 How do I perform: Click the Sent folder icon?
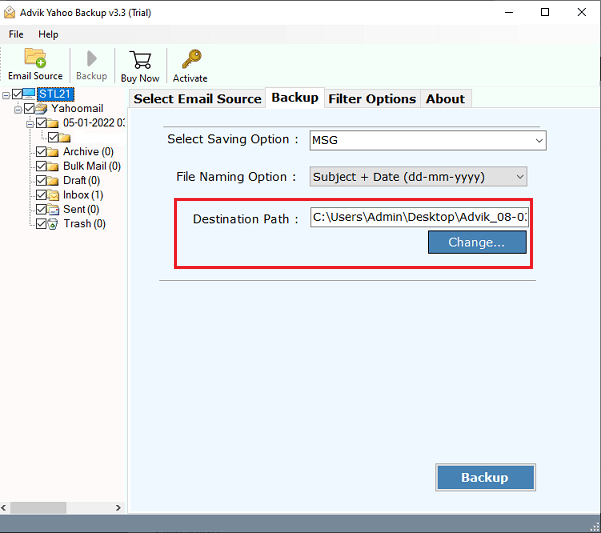click(x=53, y=210)
